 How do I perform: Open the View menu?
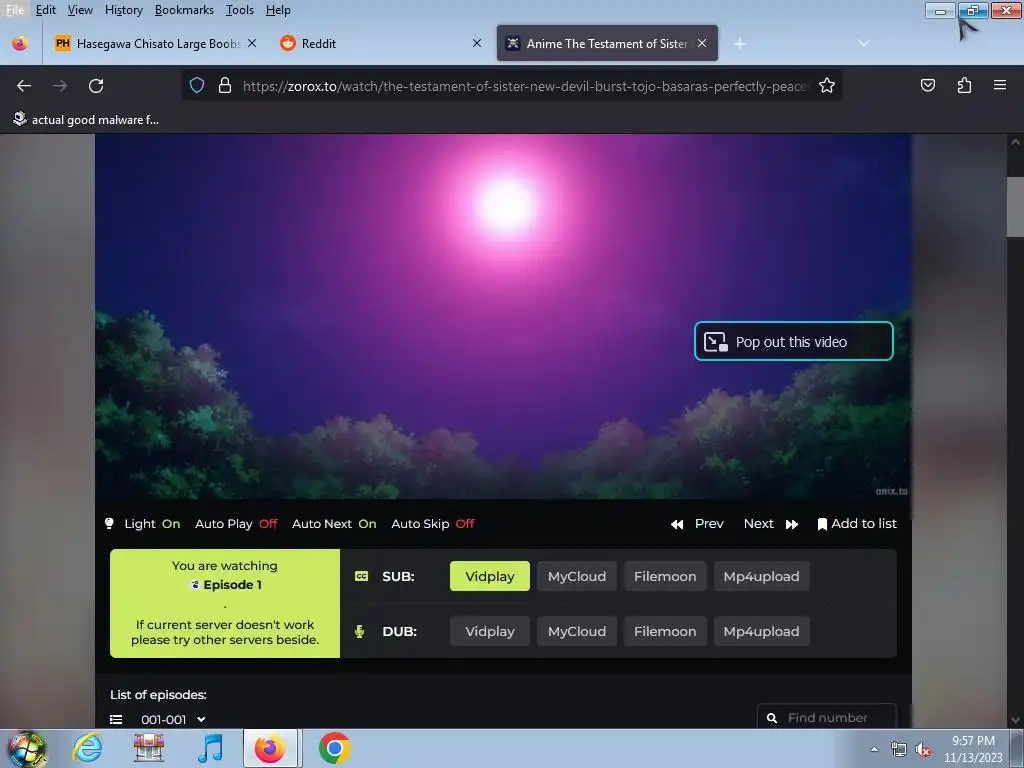pos(80,10)
